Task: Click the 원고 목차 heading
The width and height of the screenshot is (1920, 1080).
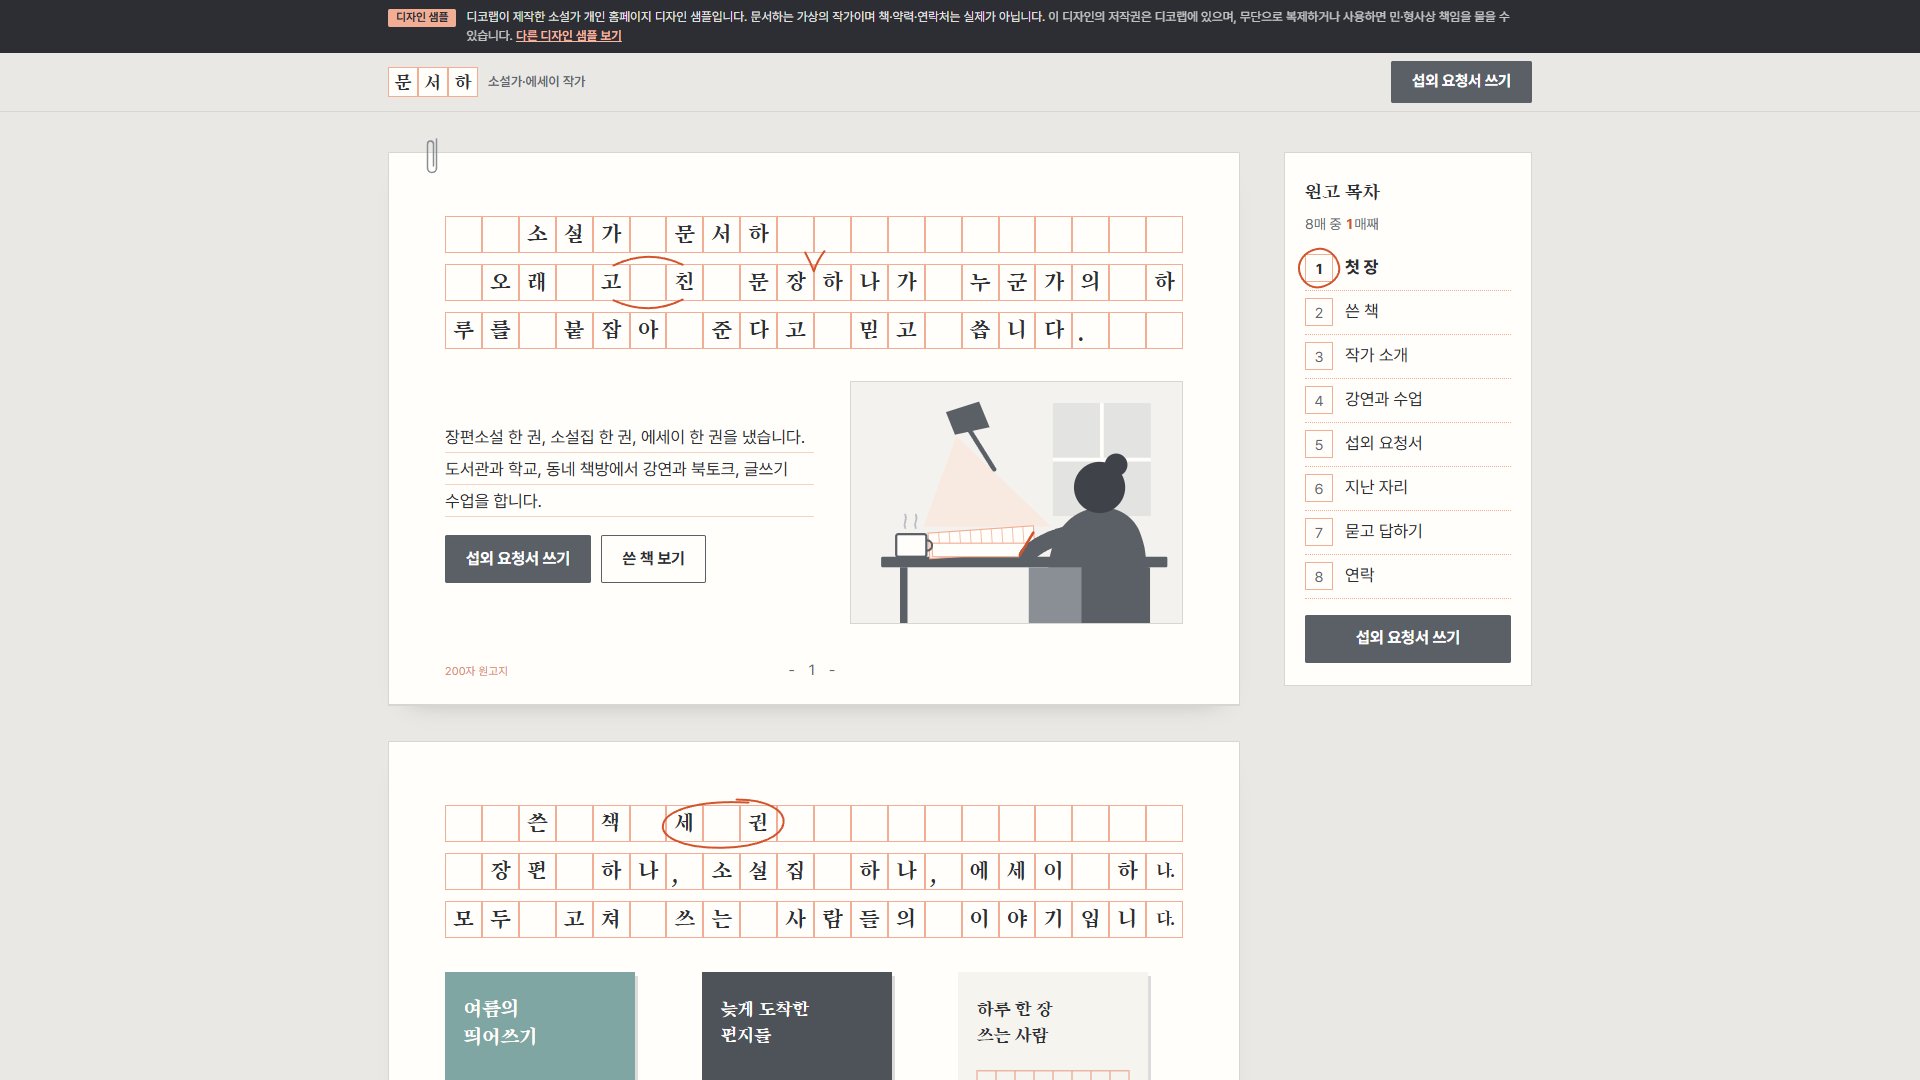Action: pyautogui.click(x=1342, y=191)
